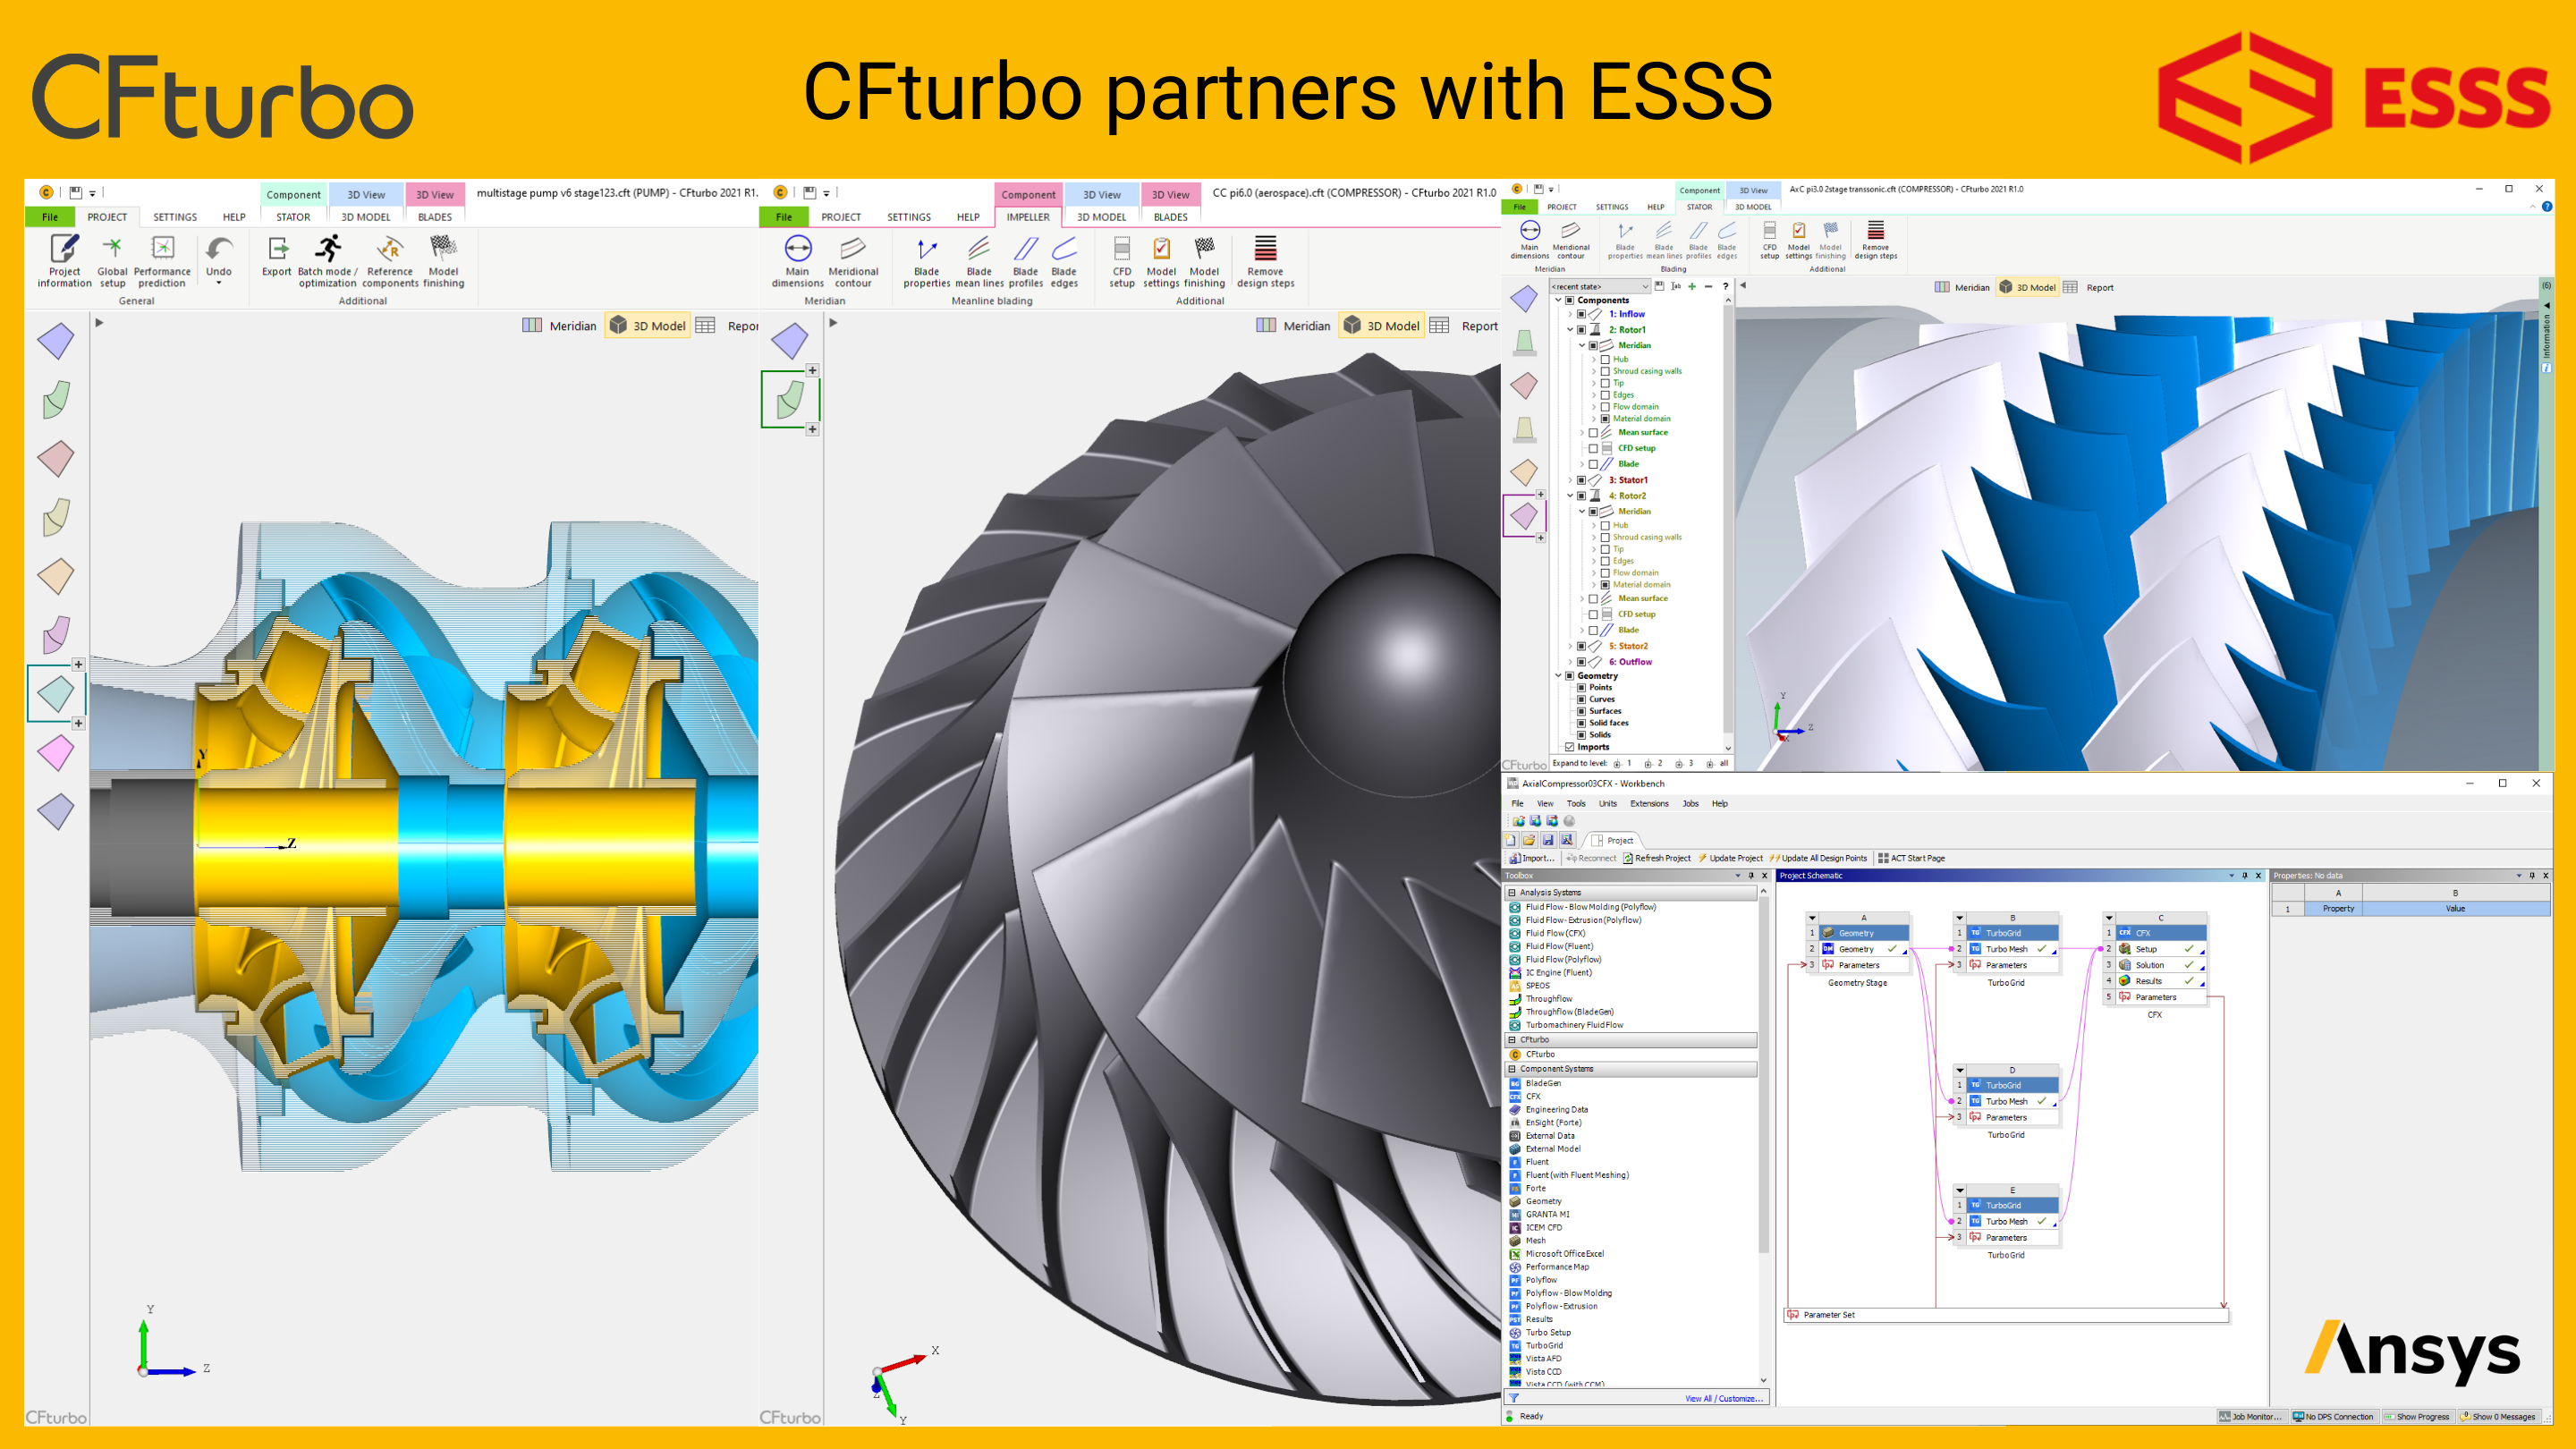Toggle Tip checkbox under 2: Rotor1

click(1605, 383)
